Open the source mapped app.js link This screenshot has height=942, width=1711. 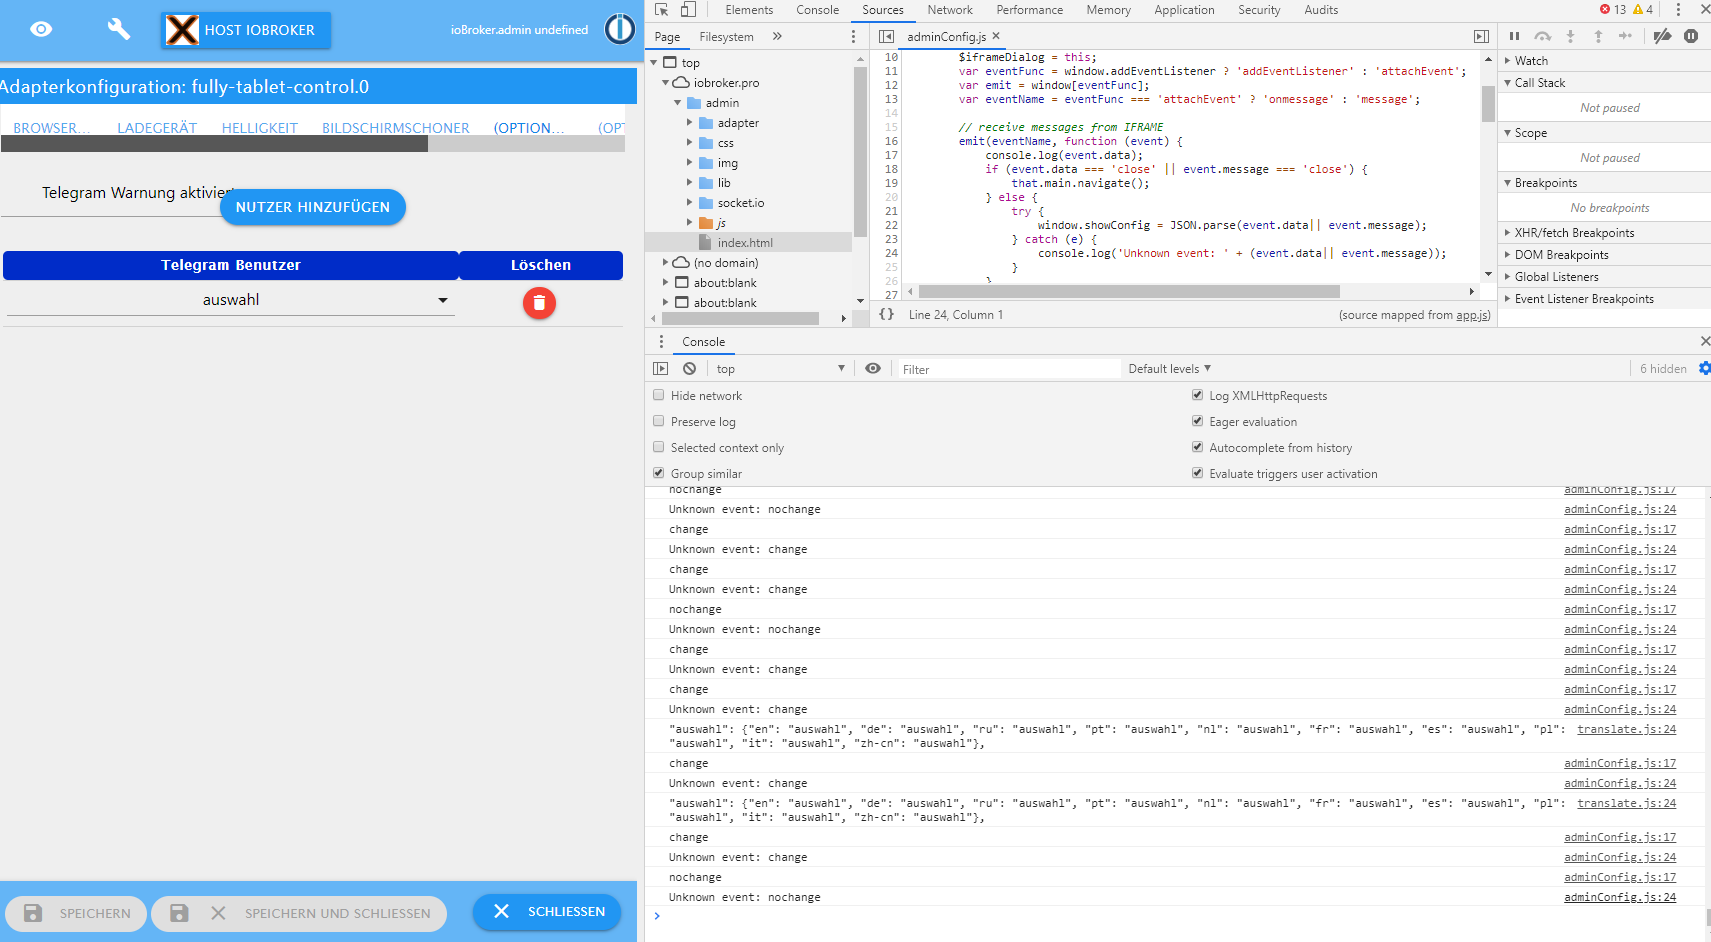[1471, 315]
